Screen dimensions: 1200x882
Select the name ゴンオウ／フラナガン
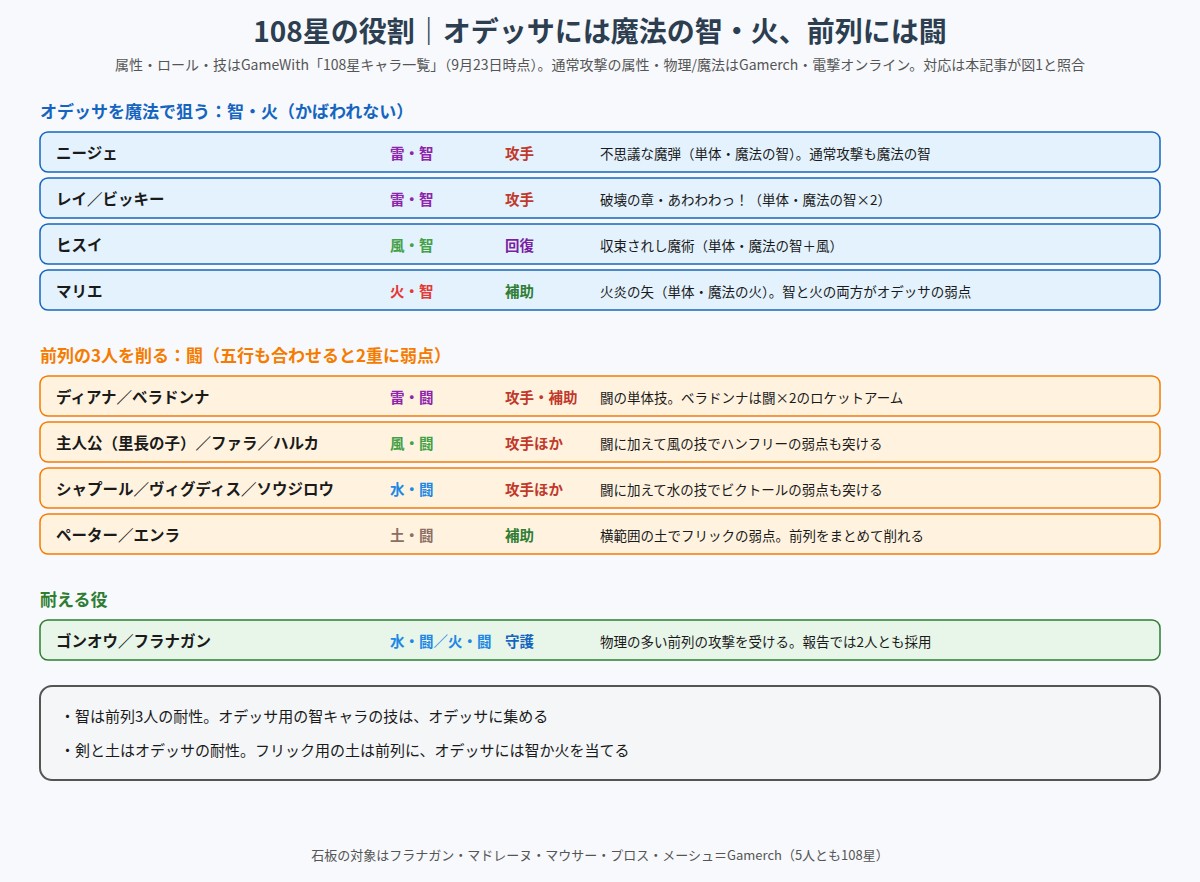tap(133, 642)
